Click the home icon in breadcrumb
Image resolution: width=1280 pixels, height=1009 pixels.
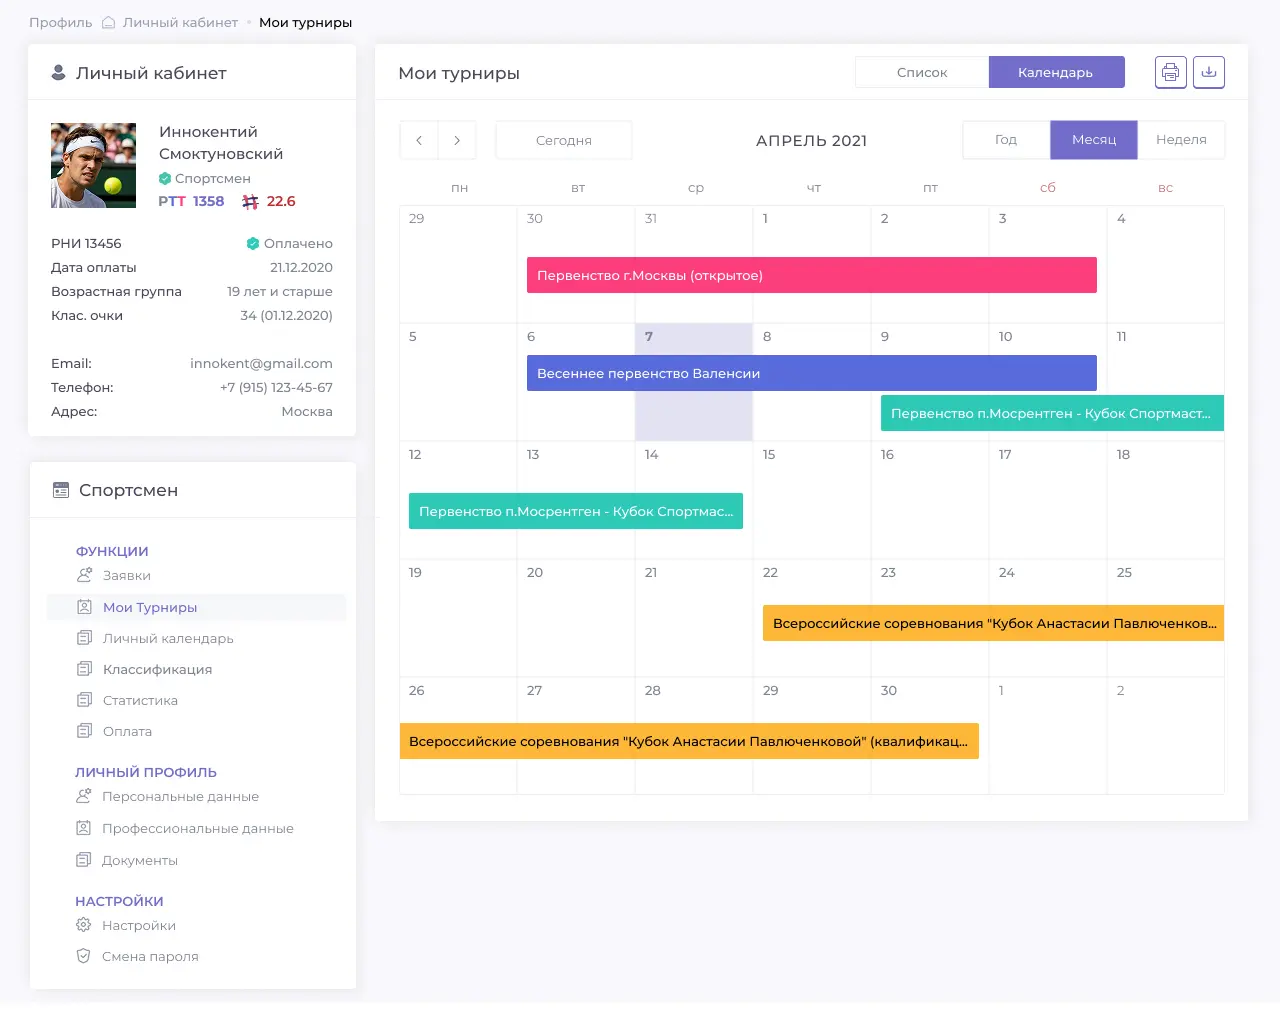109,22
